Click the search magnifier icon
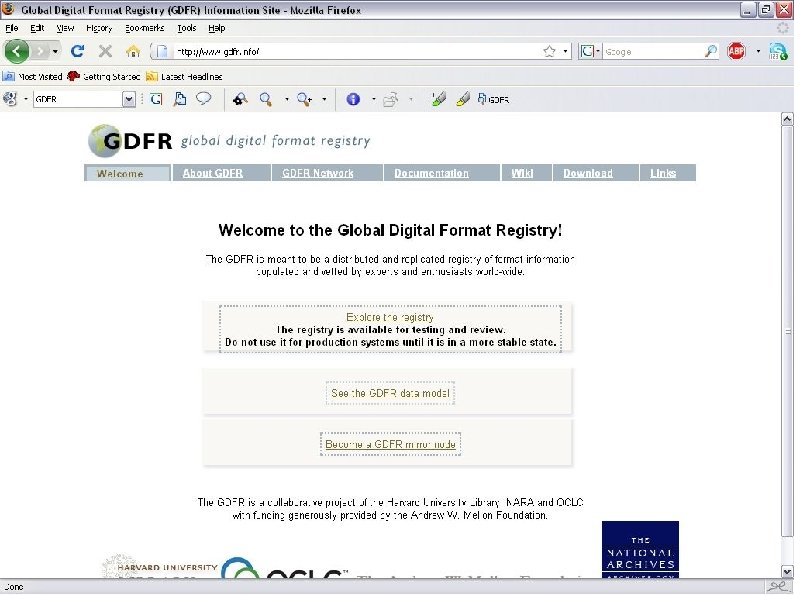The image size is (794, 595). (711, 51)
